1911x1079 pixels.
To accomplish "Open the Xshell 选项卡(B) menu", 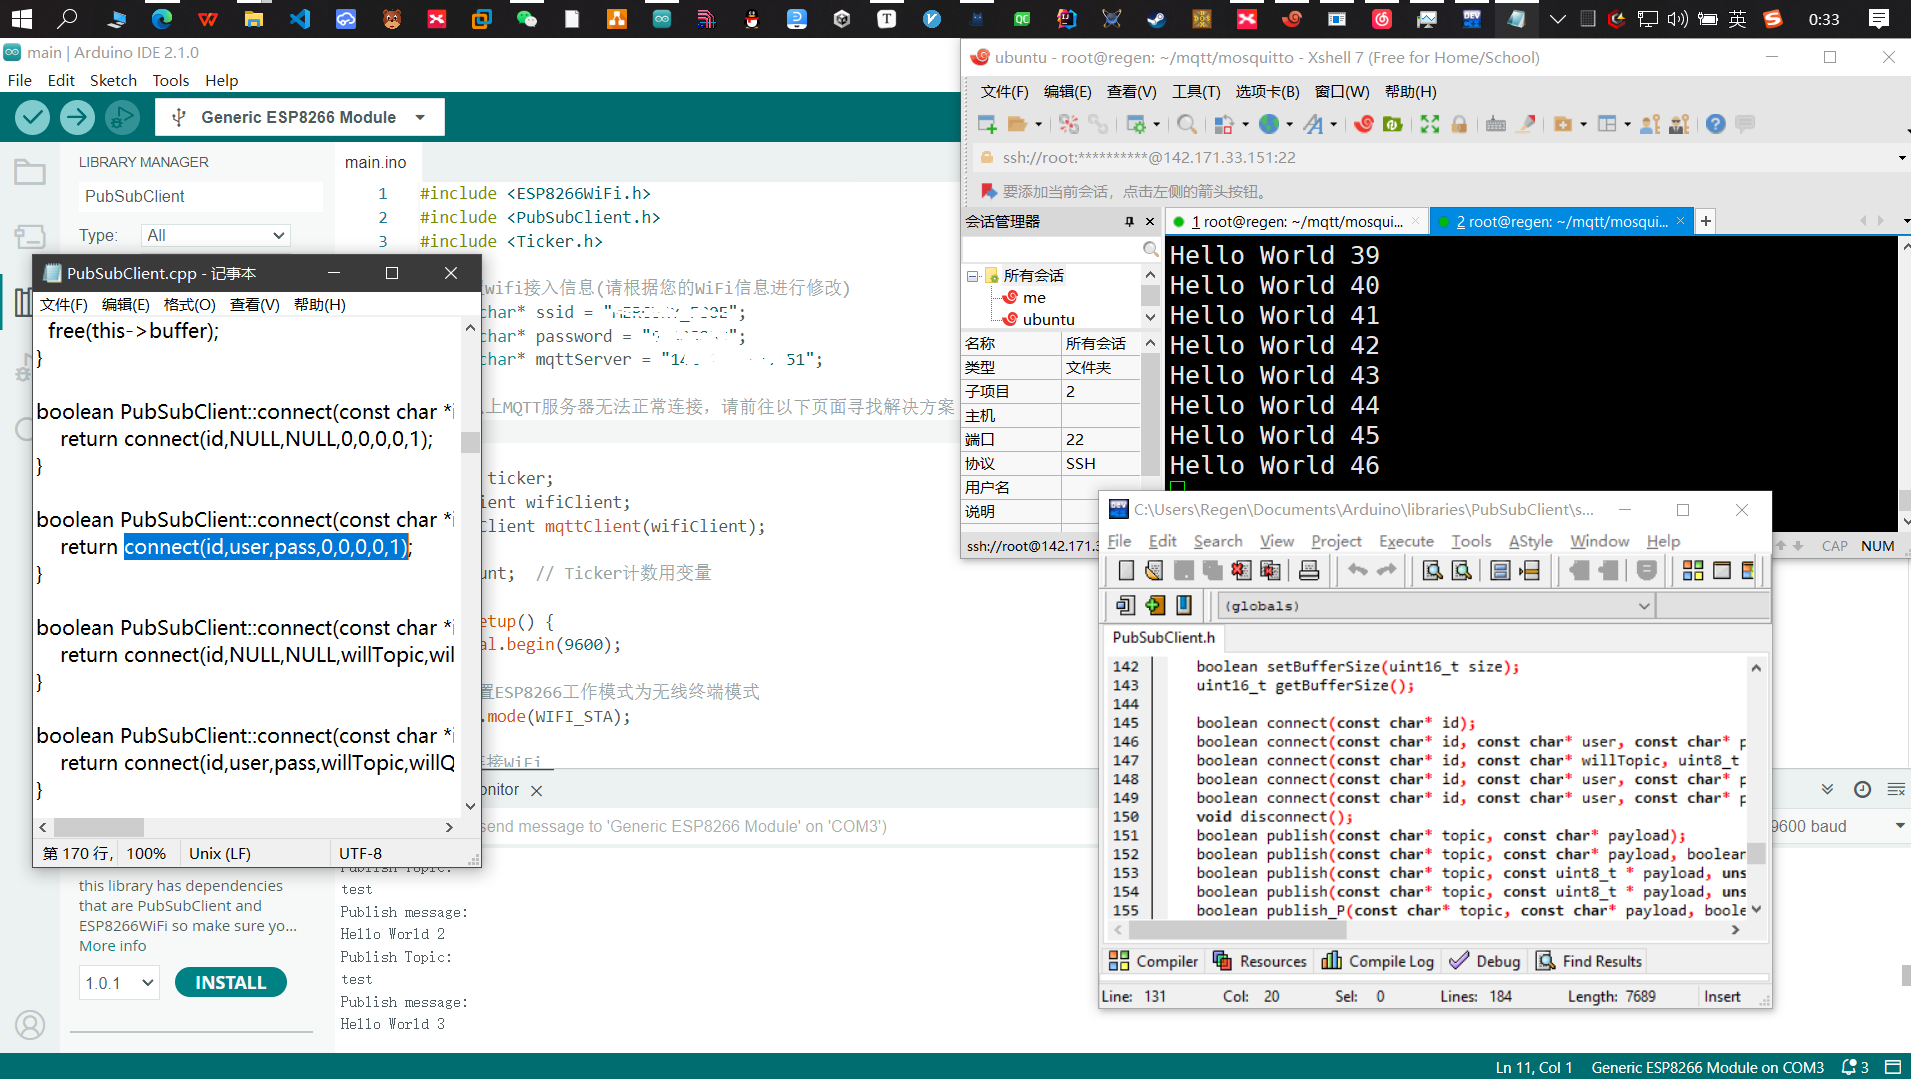I will pyautogui.click(x=1267, y=92).
